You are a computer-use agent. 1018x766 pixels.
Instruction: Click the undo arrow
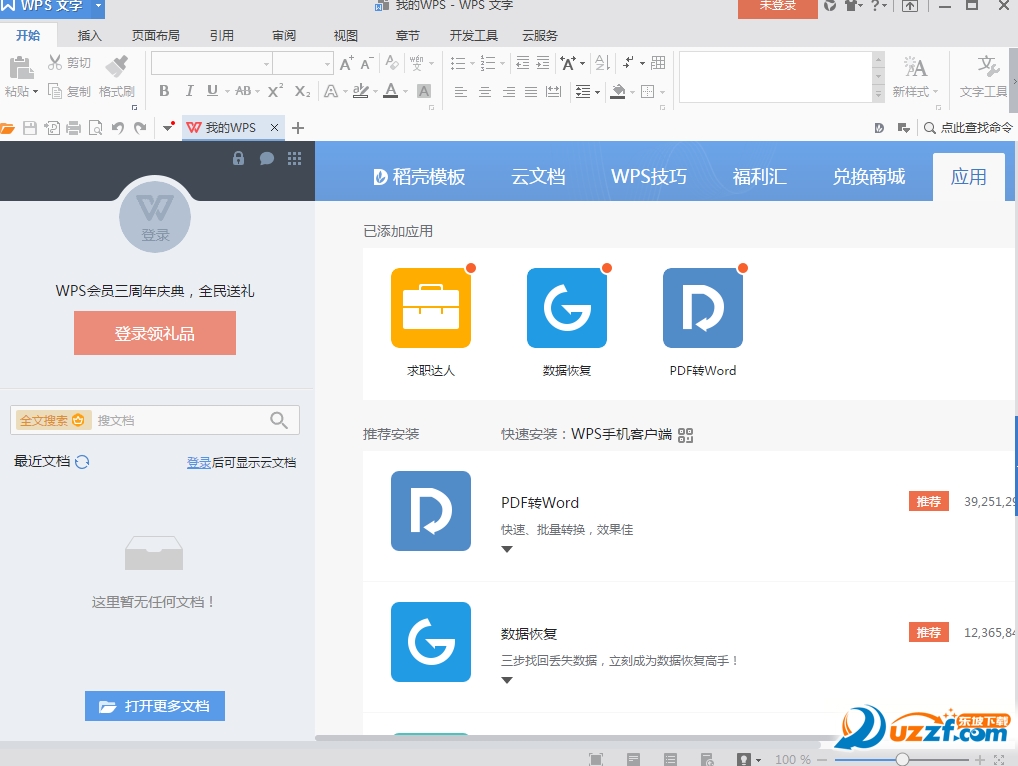tap(118, 128)
